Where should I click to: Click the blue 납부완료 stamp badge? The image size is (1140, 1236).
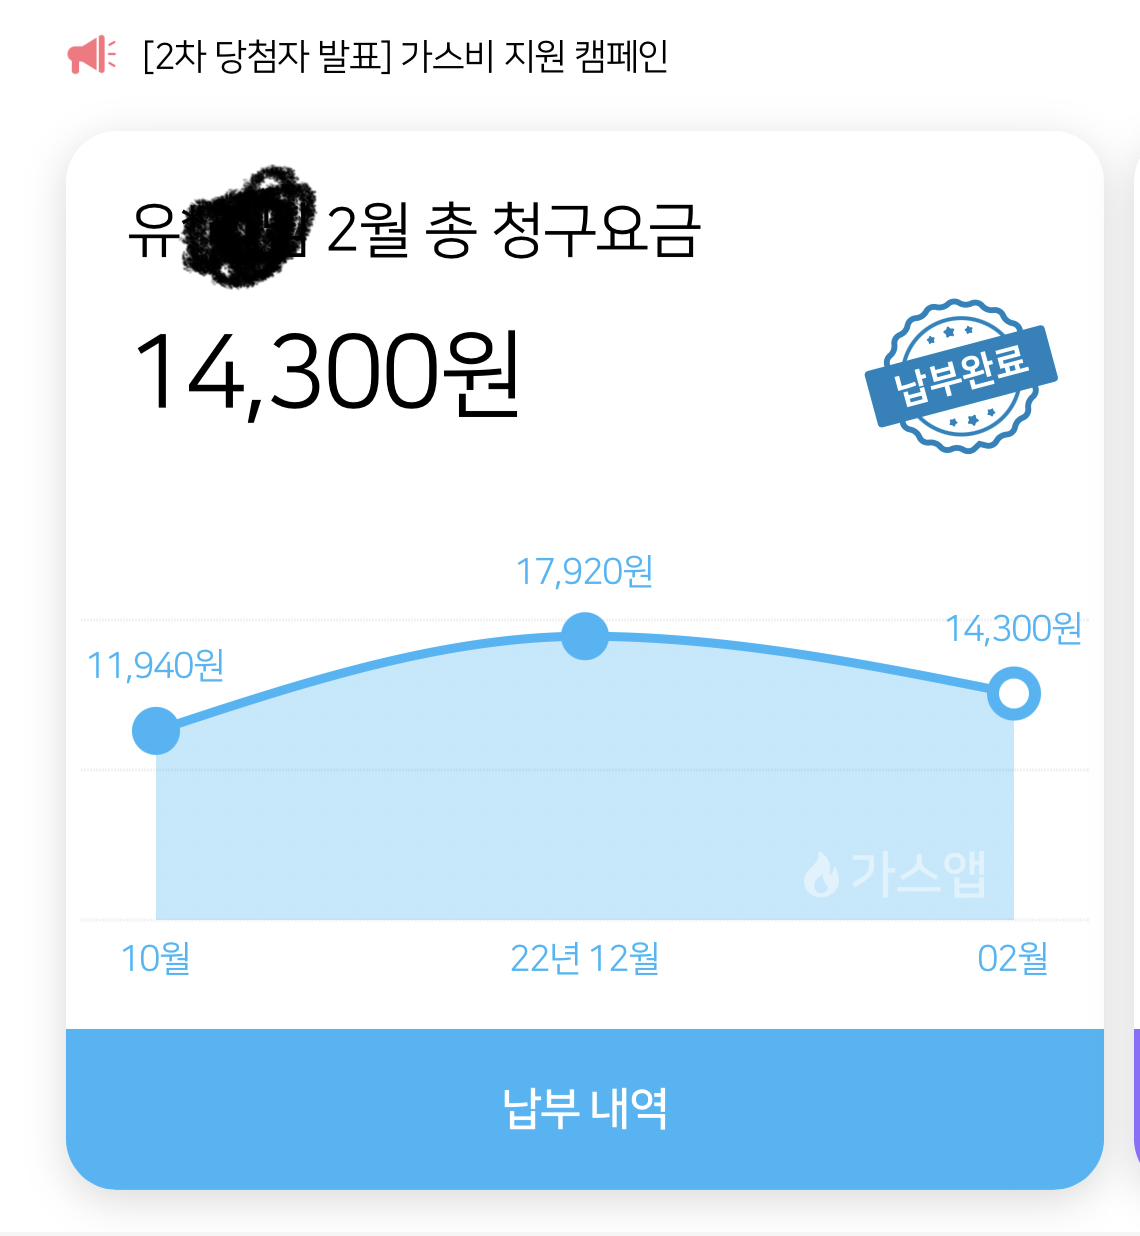961,375
